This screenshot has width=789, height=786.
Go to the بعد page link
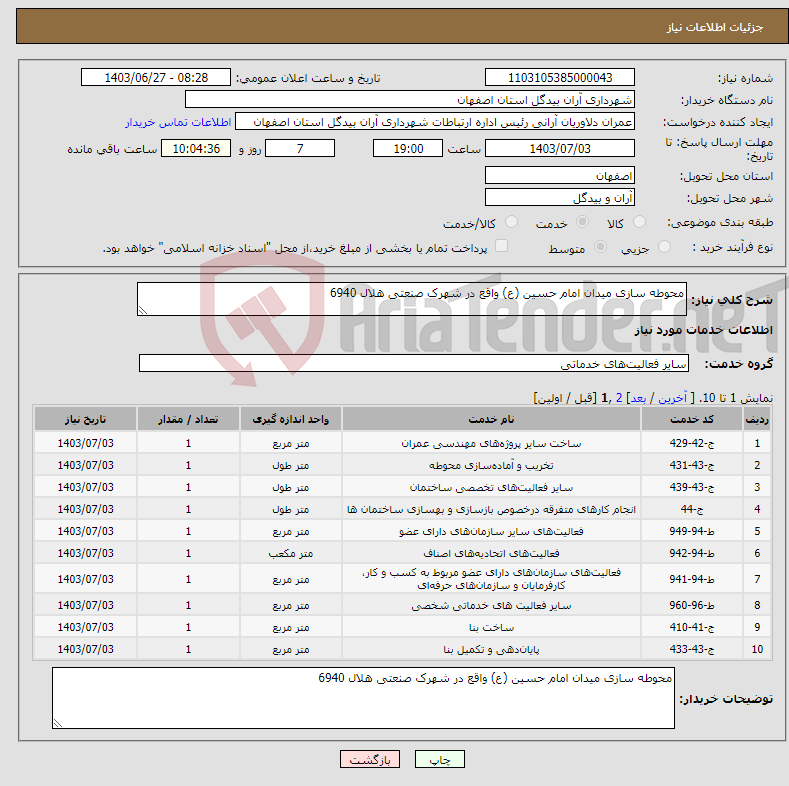[638, 398]
